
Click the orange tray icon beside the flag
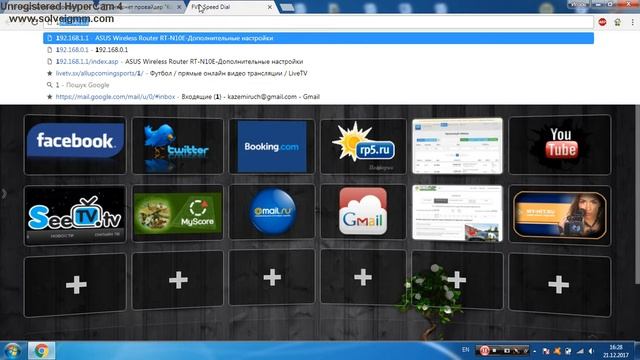[x=557, y=351]
